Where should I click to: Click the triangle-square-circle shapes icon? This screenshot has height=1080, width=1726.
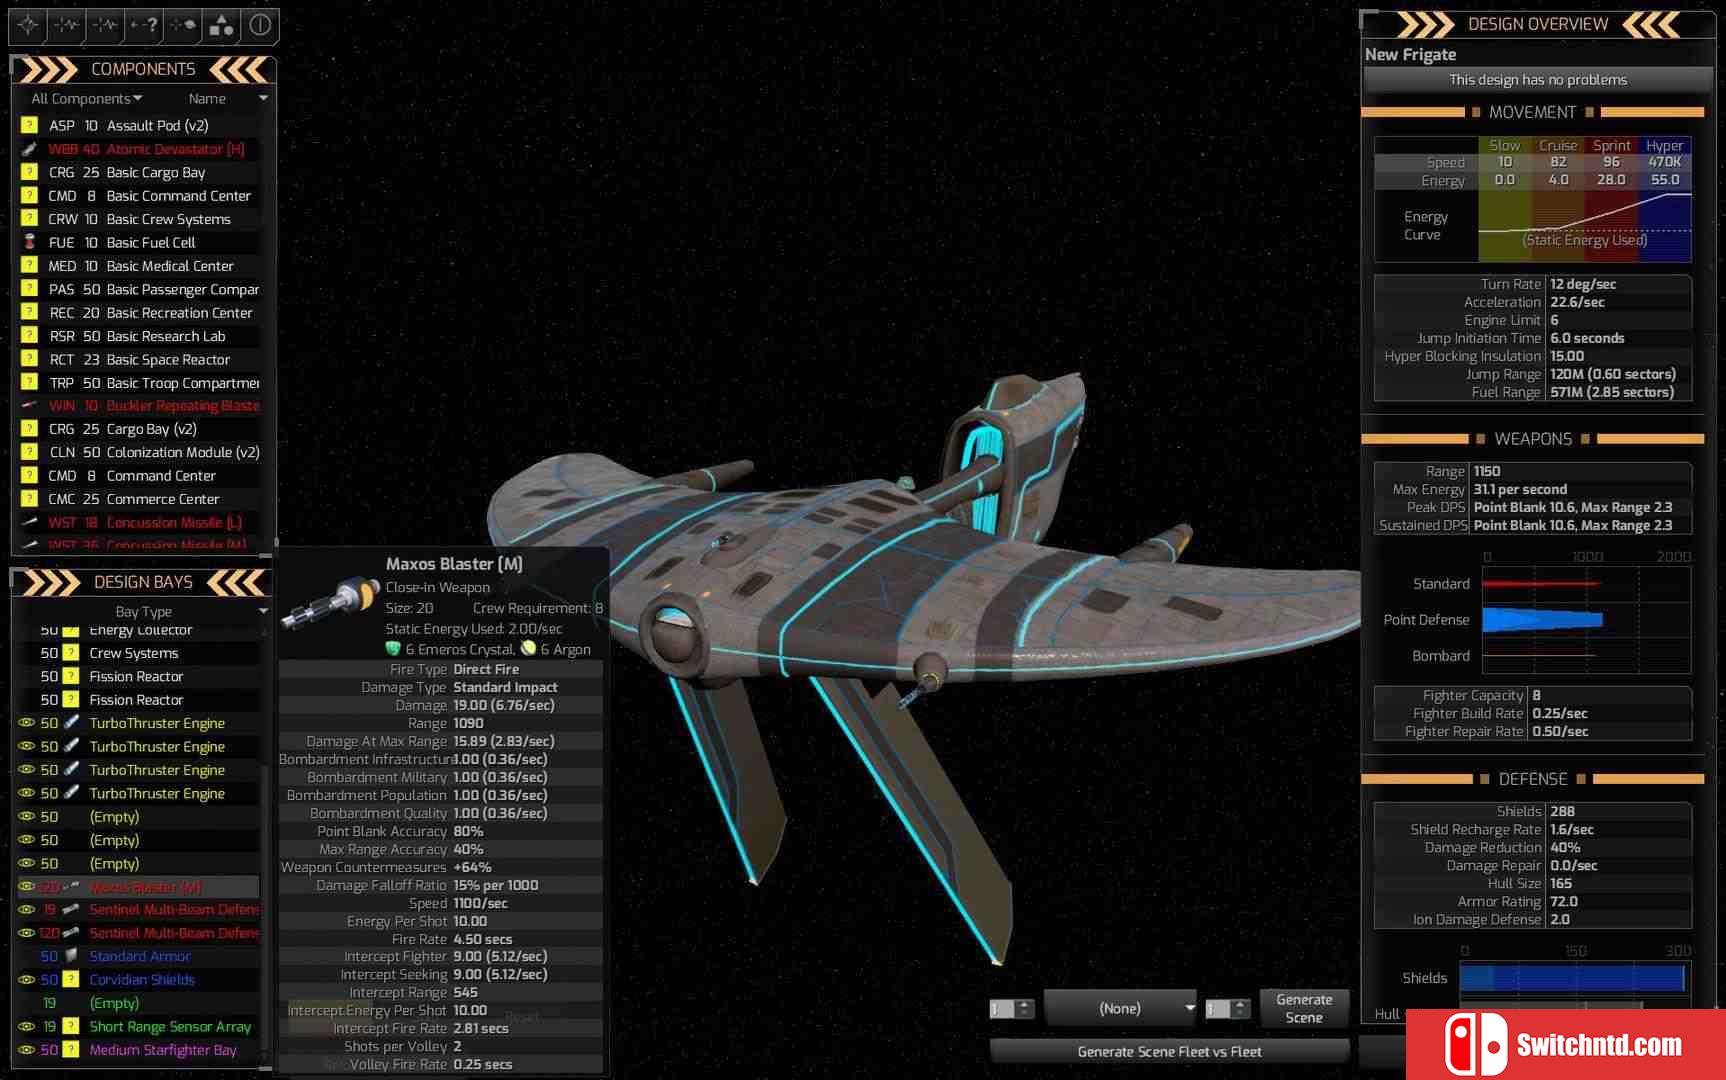[x=221, y=25]
